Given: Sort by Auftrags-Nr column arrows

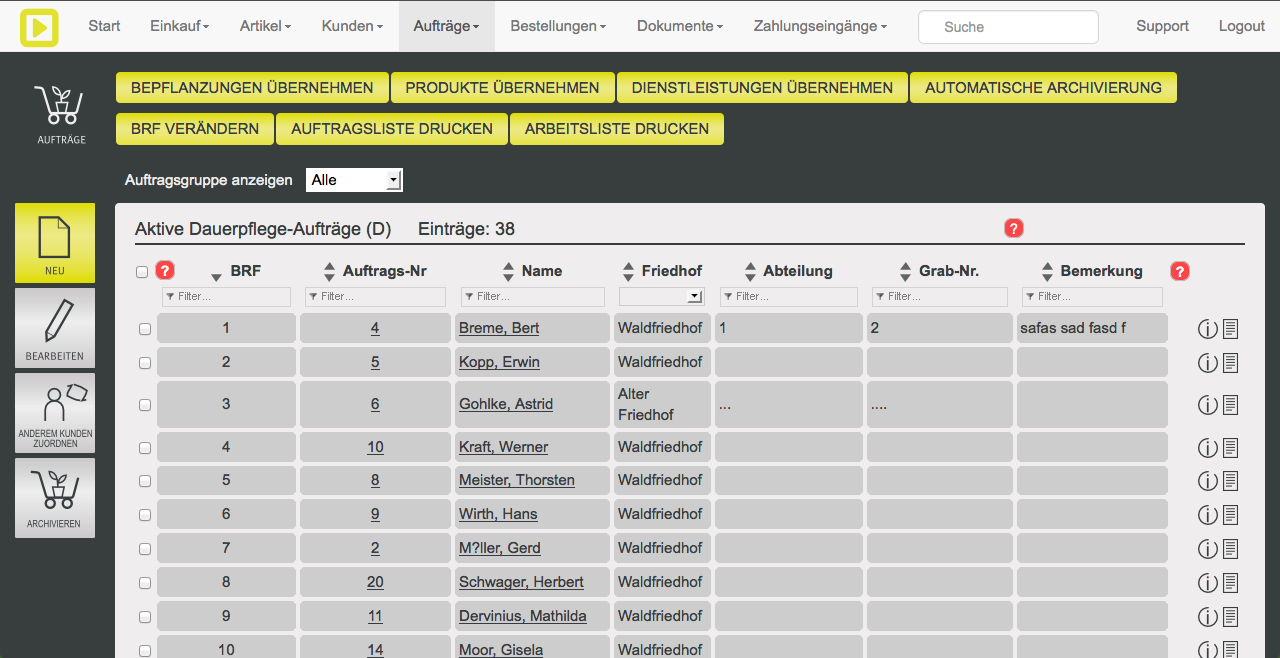Looking at the screenshot, I should point(330,271).
